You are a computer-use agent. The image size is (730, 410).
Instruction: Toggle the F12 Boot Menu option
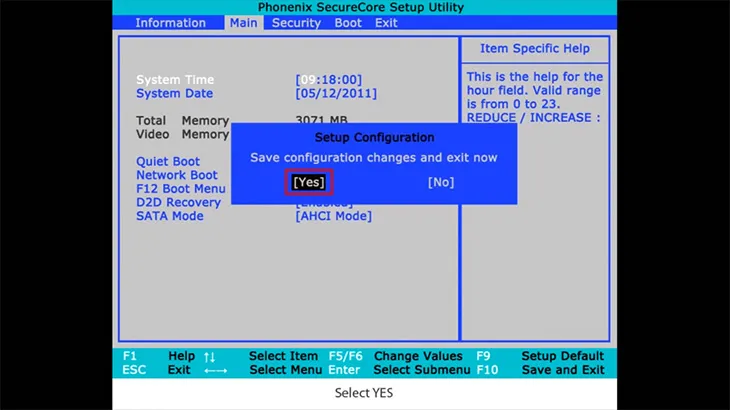180,189
